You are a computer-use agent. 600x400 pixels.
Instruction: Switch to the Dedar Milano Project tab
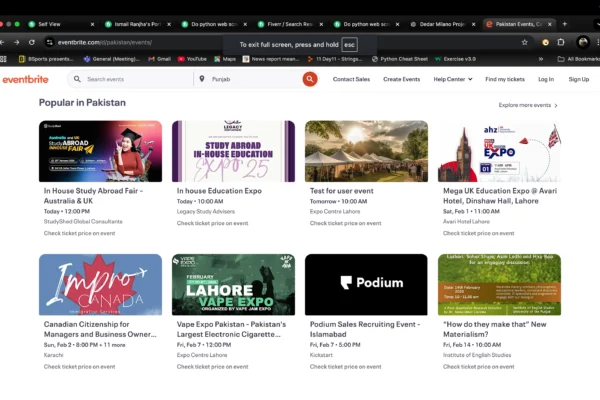click(x=443, y=24)
